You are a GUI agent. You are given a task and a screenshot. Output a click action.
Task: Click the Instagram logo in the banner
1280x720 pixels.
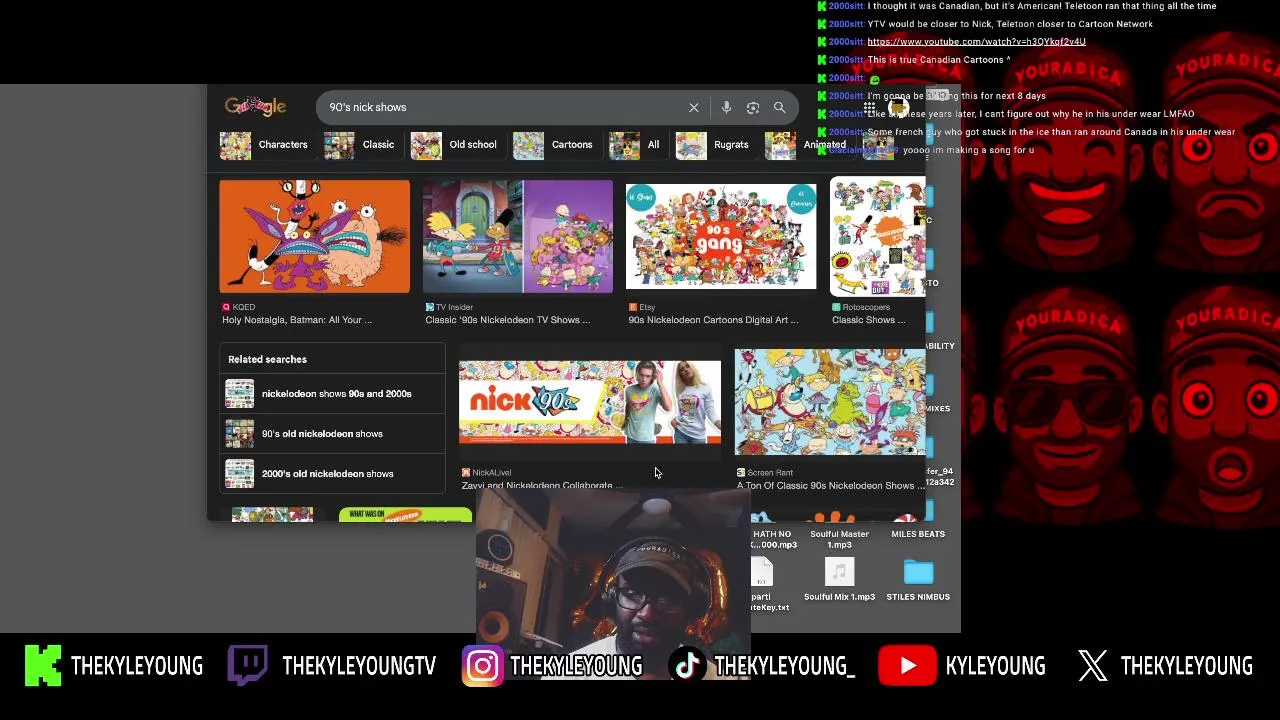pos(482,666)
